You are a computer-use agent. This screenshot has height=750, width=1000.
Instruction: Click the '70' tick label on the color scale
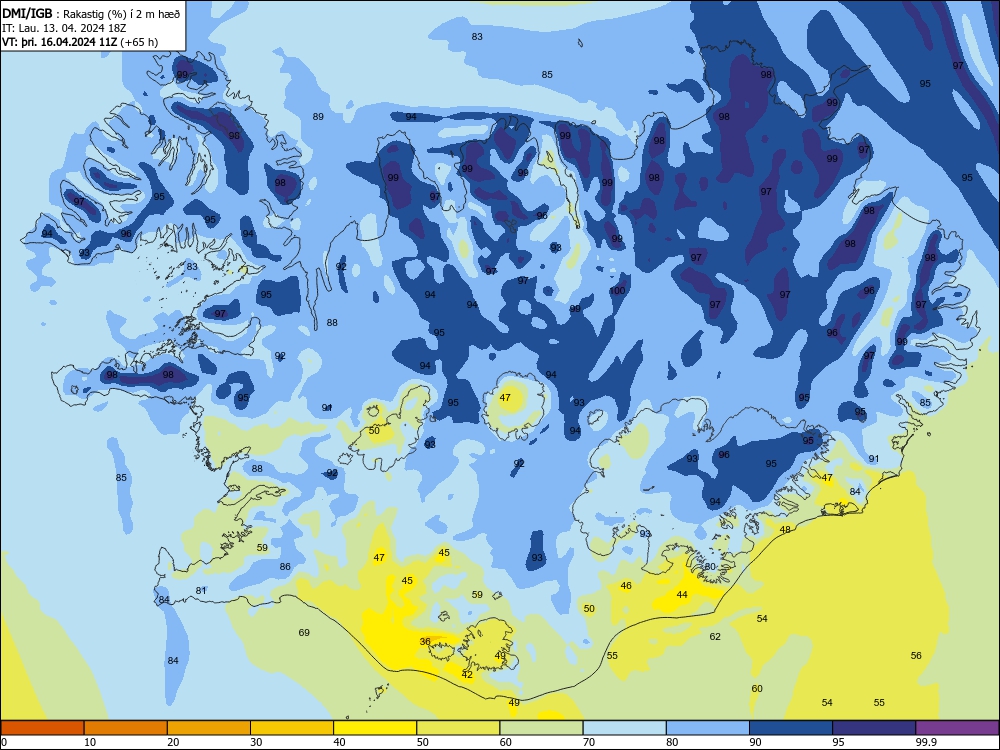[589, 742]
